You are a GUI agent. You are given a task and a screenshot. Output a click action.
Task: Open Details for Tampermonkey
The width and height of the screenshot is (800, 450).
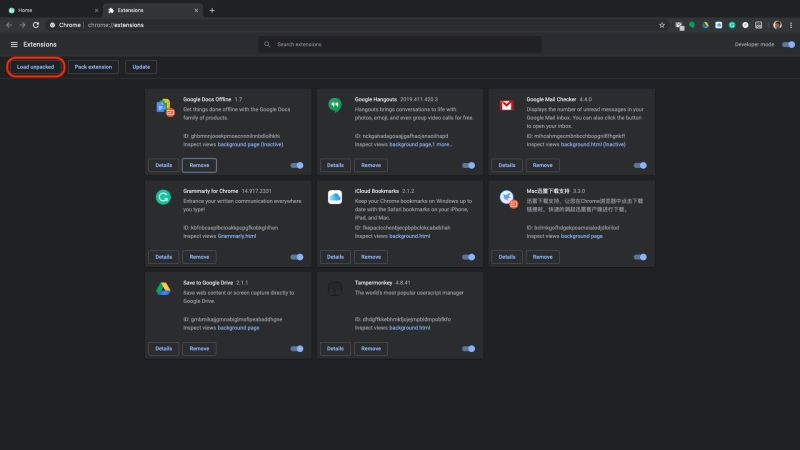tap(335, 349)
